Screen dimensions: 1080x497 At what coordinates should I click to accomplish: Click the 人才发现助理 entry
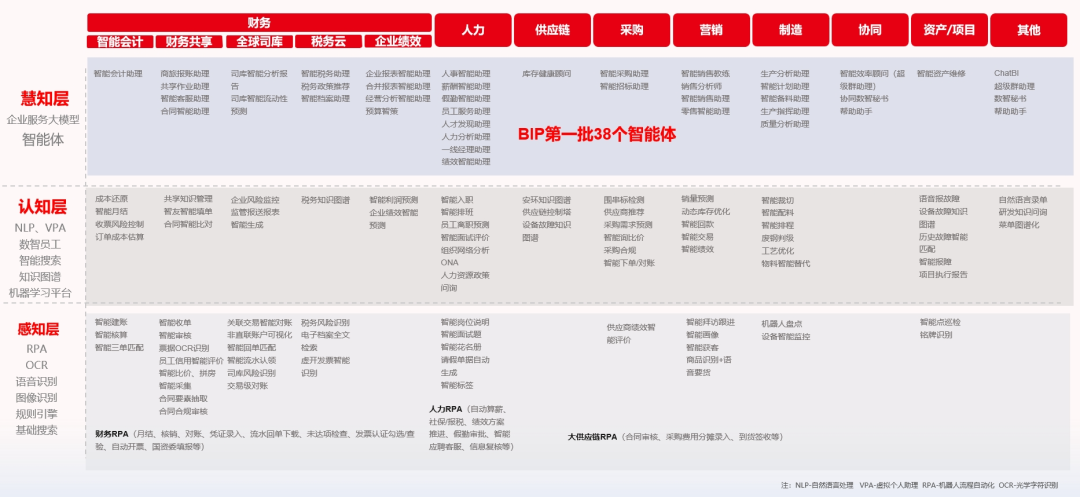click(466, 124)
